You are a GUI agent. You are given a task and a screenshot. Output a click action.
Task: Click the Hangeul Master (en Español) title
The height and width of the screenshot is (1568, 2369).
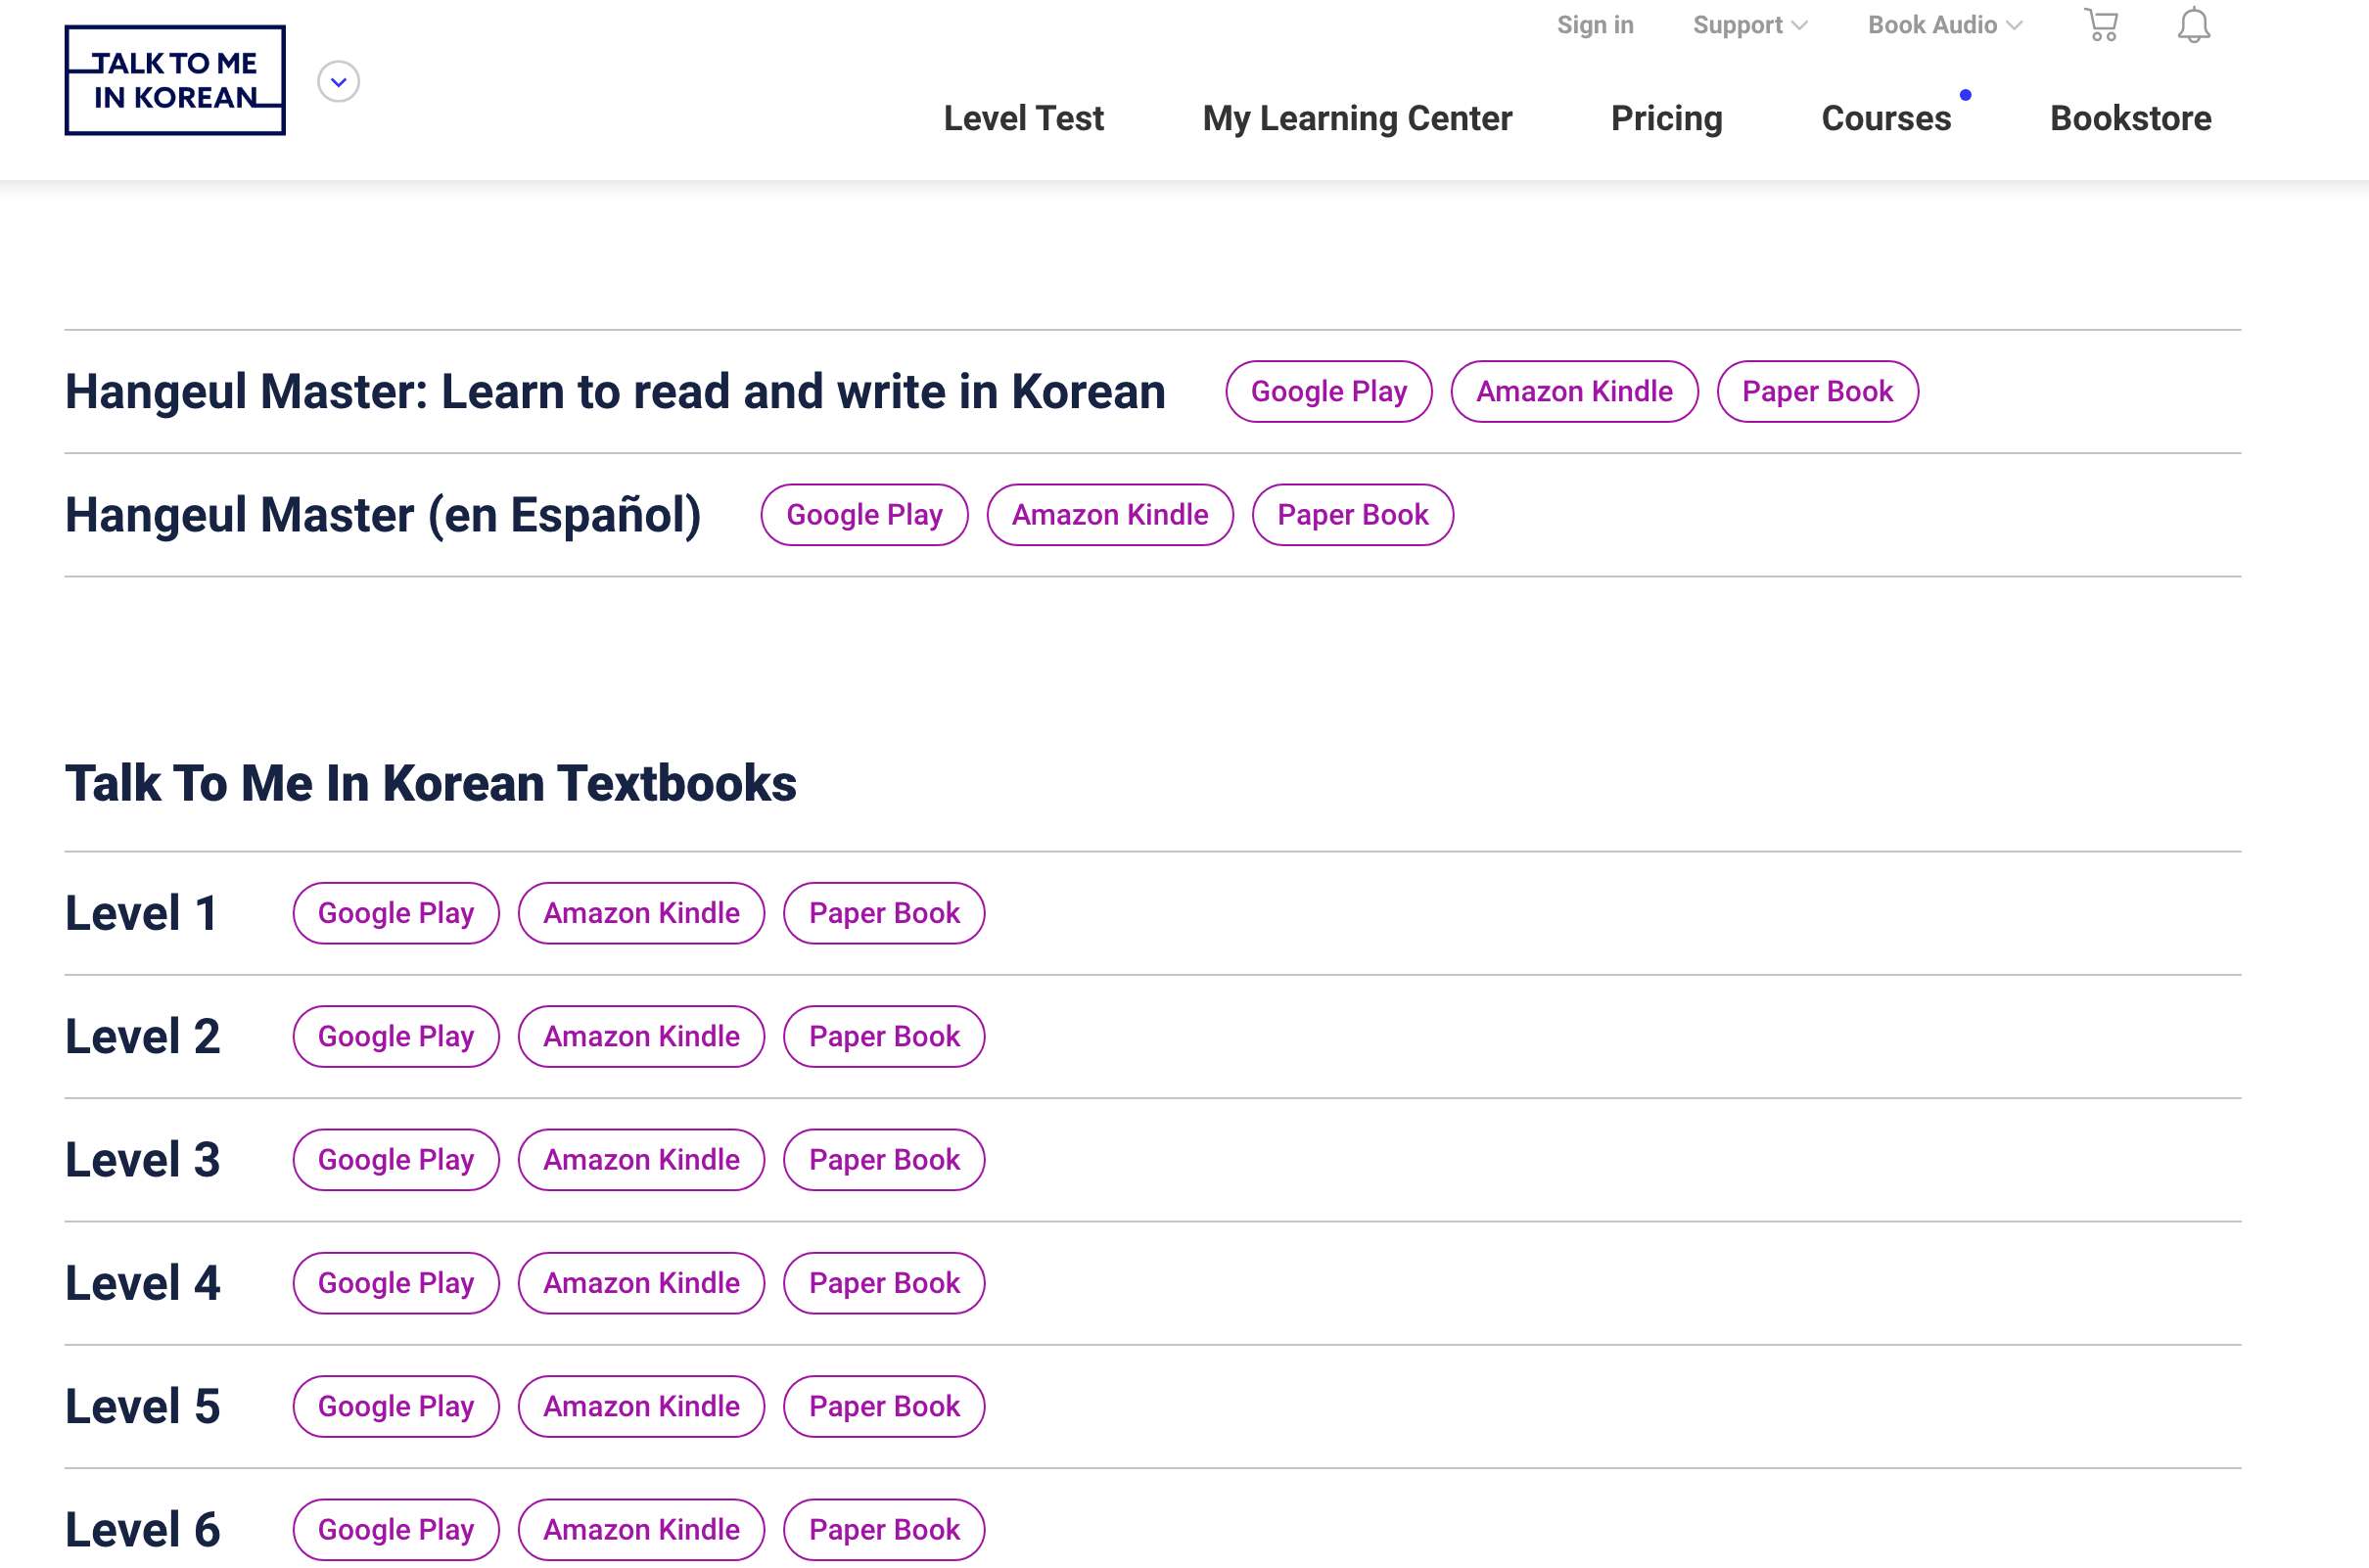click(x=383, y=515)
